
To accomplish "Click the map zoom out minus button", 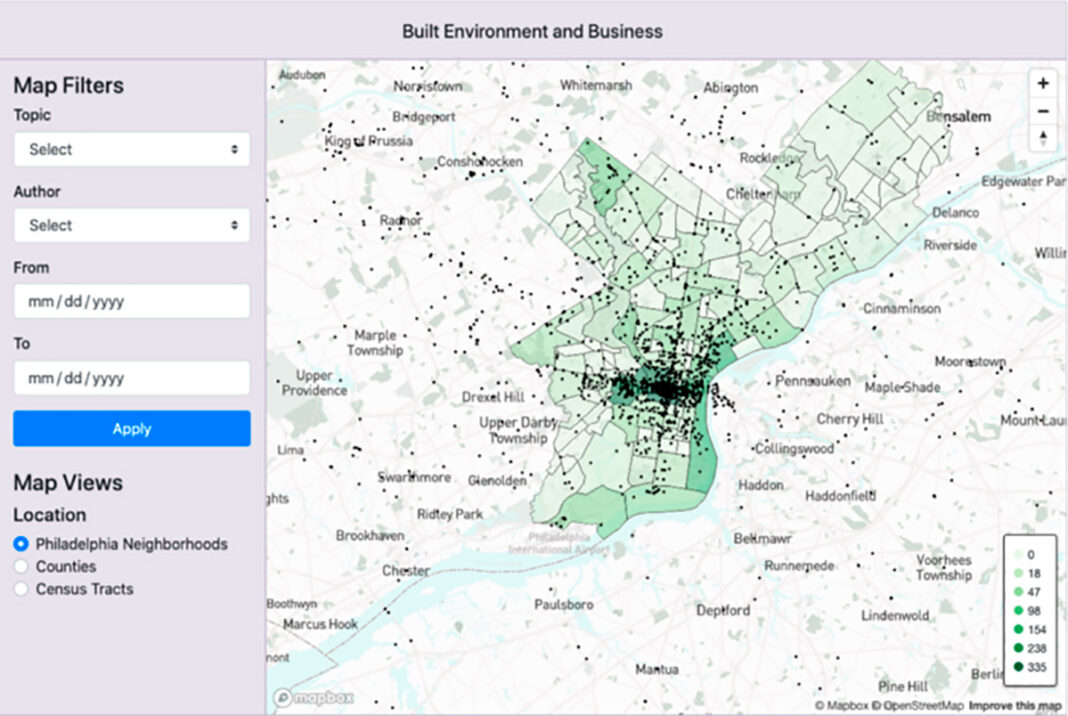I will coord(1043,111).
